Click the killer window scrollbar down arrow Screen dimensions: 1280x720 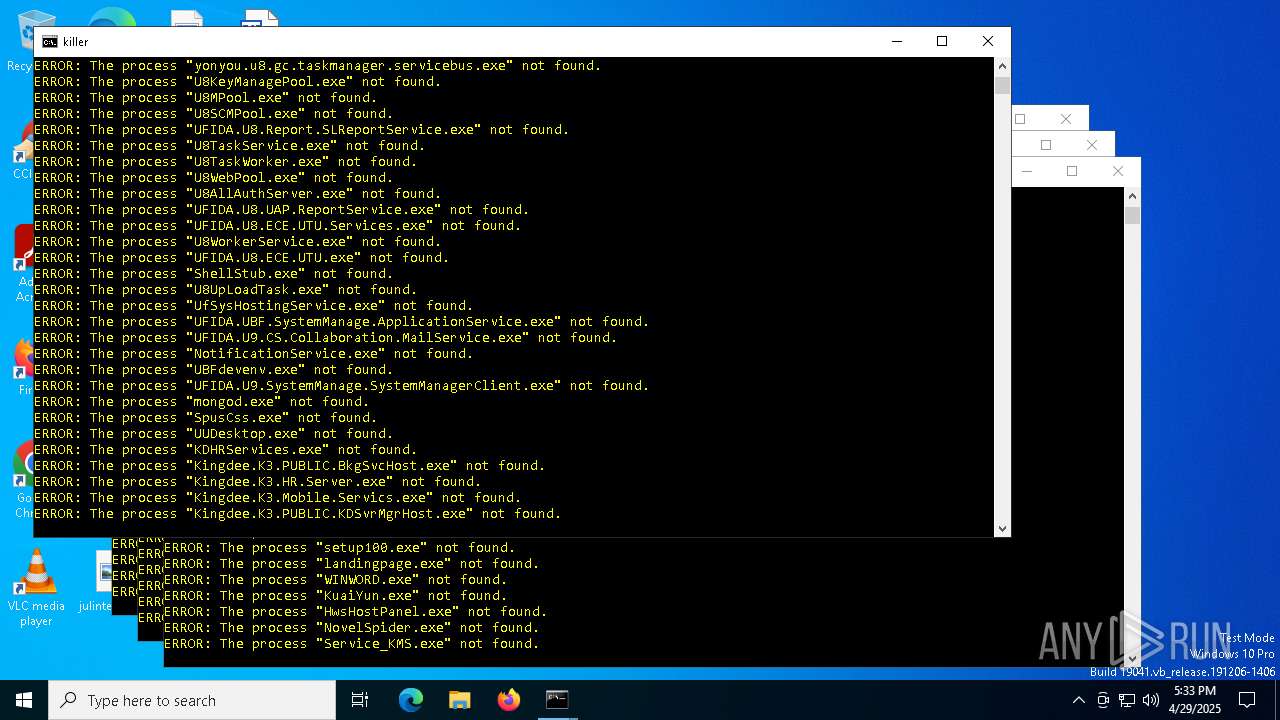tap(1002, 528)
